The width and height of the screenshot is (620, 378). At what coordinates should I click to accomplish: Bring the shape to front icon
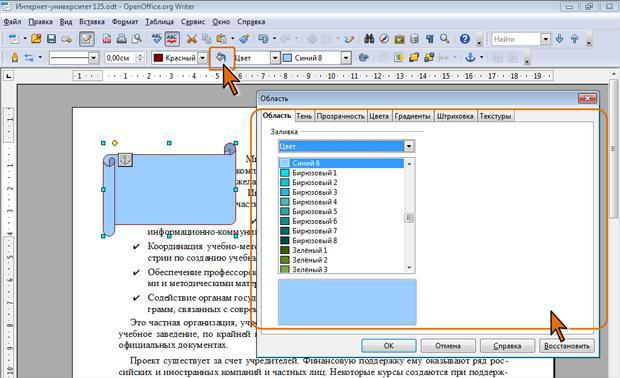pyautogui.click(x=414, y=58)
